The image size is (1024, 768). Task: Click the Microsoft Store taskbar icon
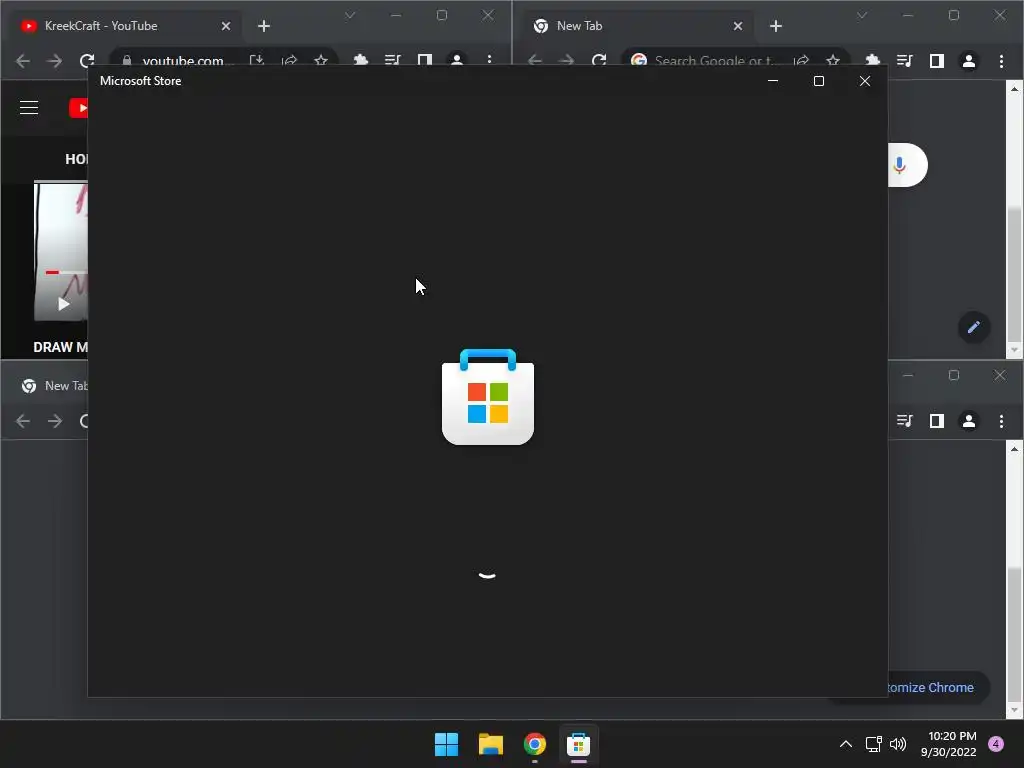click(579, 744)
